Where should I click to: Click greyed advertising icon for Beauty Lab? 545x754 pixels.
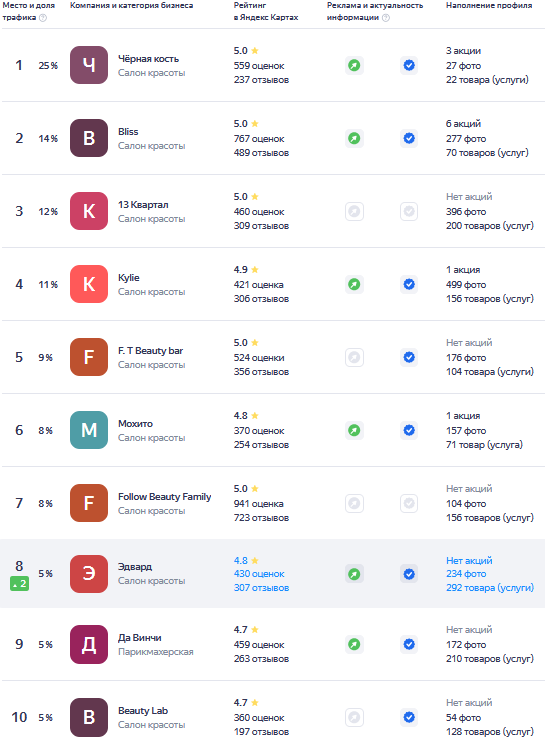point(354,717)
